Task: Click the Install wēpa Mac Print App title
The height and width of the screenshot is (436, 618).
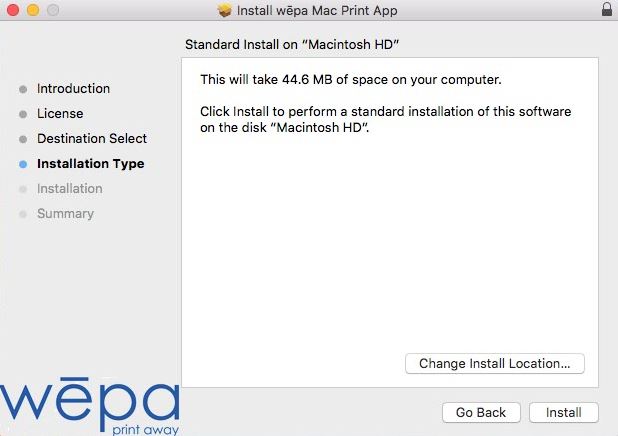Action: 317,11
